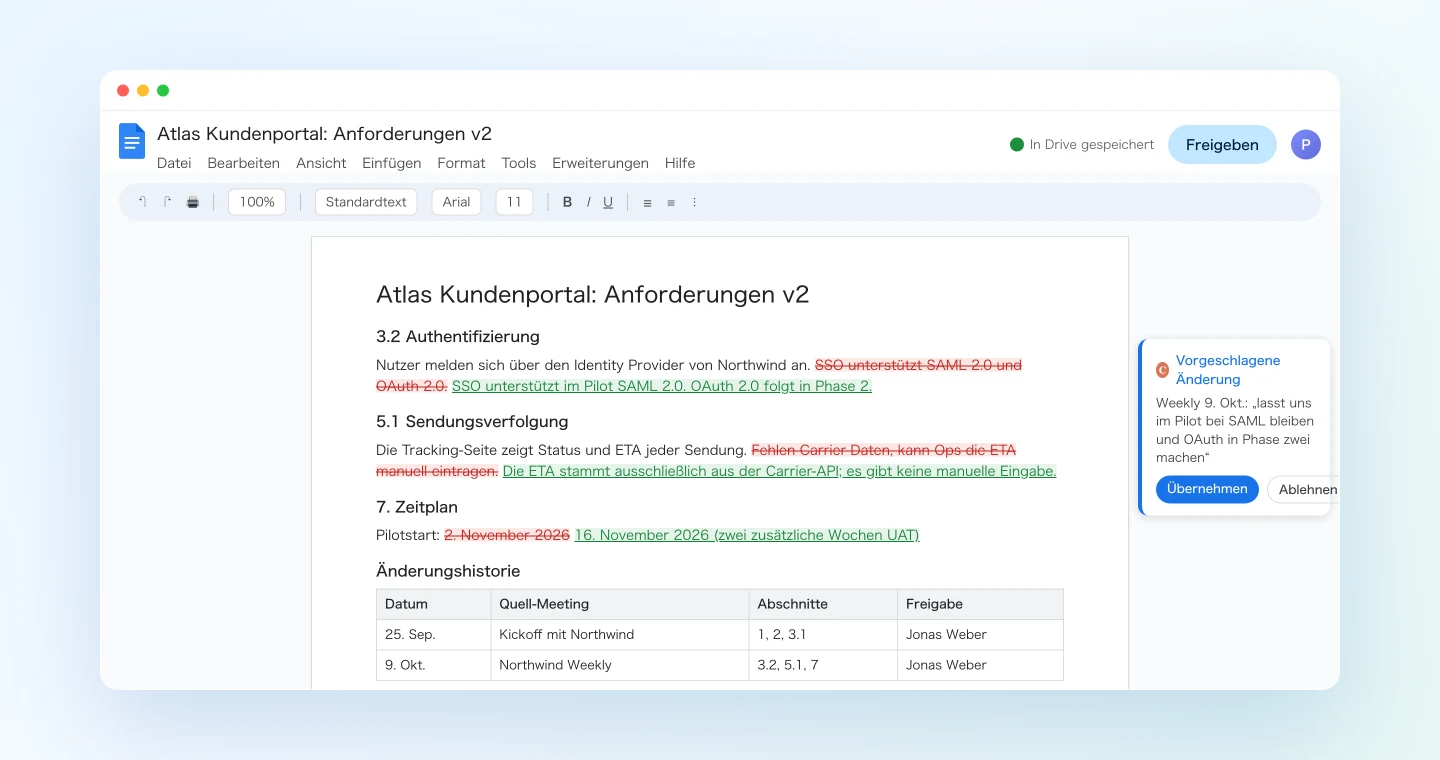Open the Datei menu
Screen dimensions: 1440x760
[x=174, y=163]
